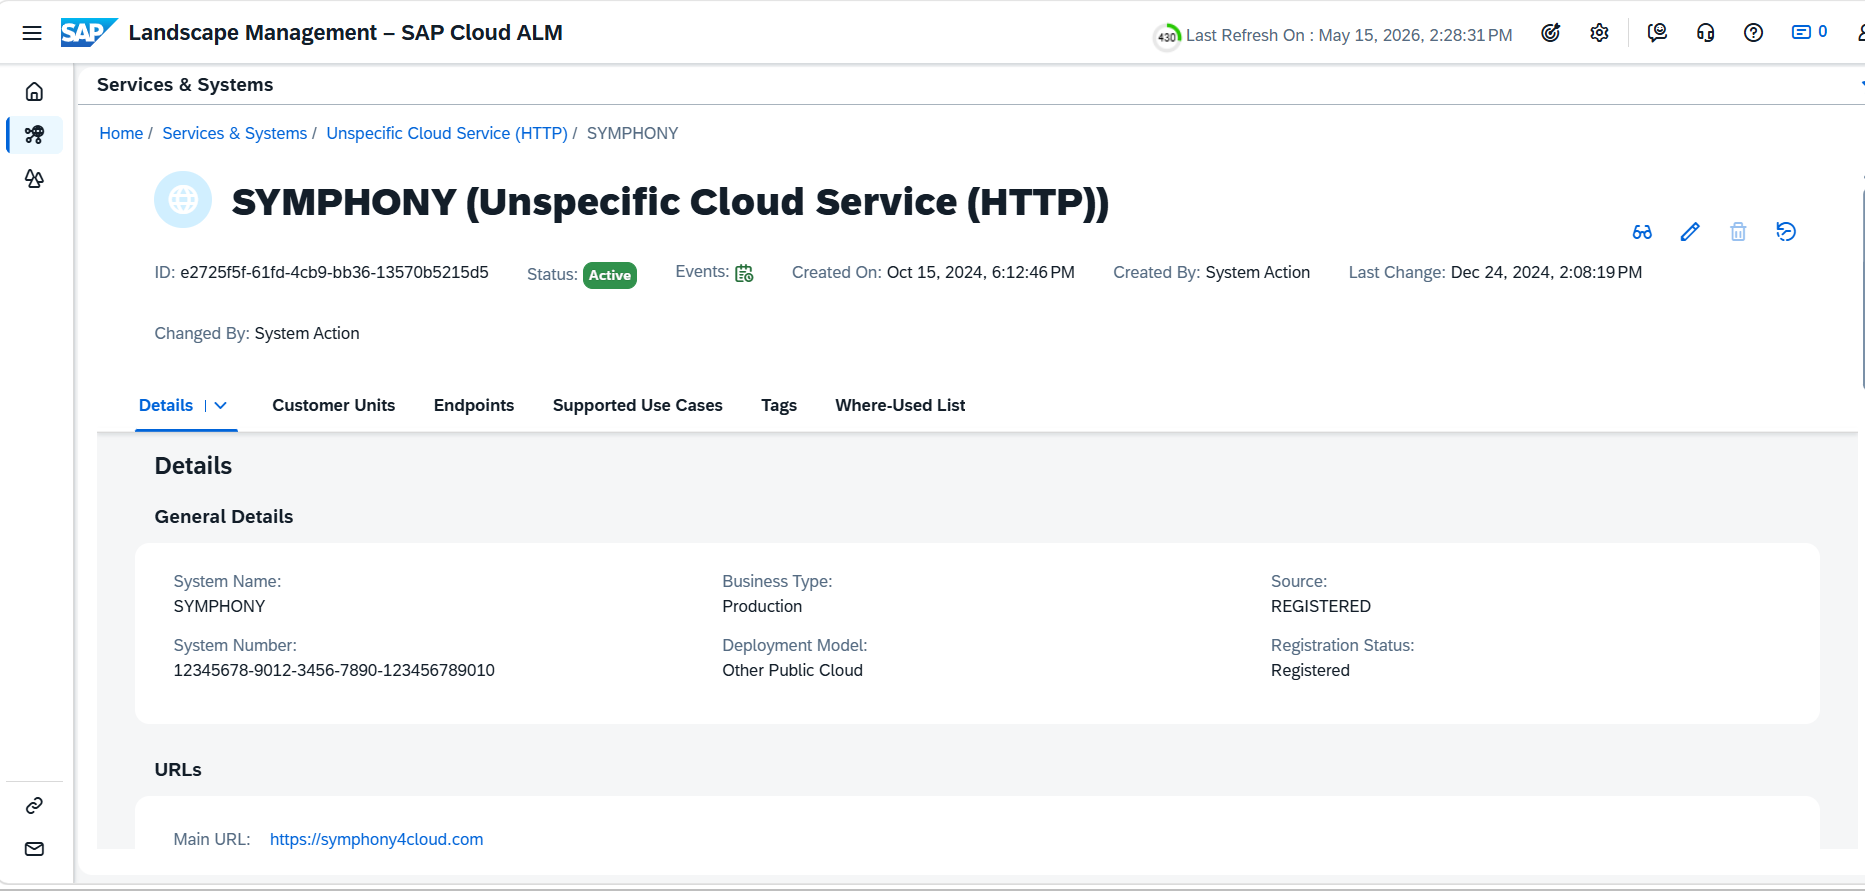Click the glasses display mode icon

pyautogui.click(x=1642, y=232)
